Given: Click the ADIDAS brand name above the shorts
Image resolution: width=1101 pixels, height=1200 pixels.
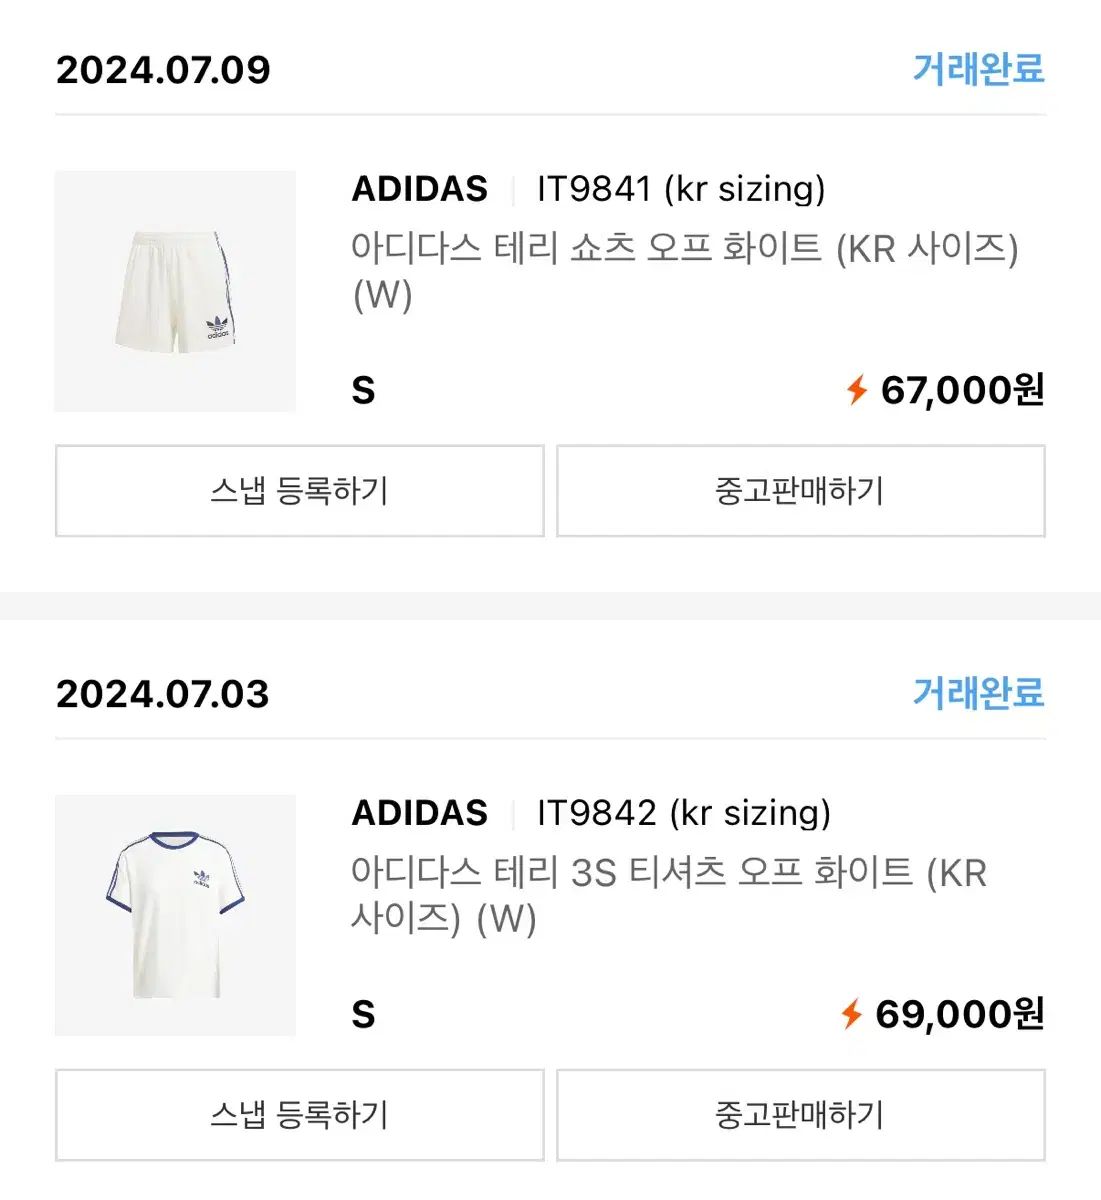Looking at the screenshot, I should tap(420, 189).
